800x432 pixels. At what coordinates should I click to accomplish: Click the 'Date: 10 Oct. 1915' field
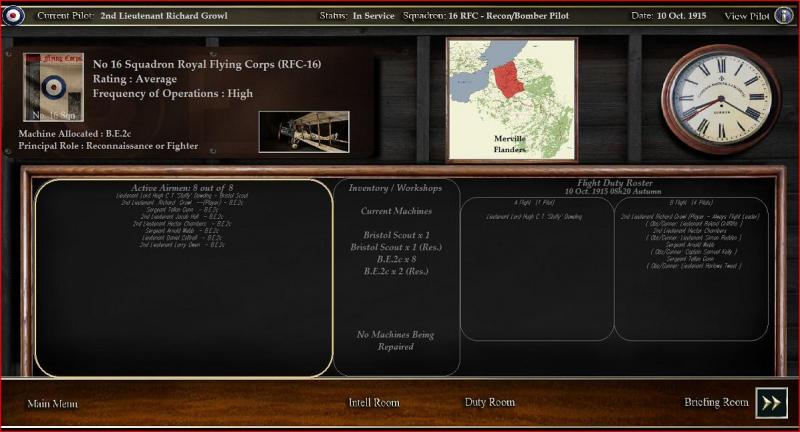coord(668,16)
